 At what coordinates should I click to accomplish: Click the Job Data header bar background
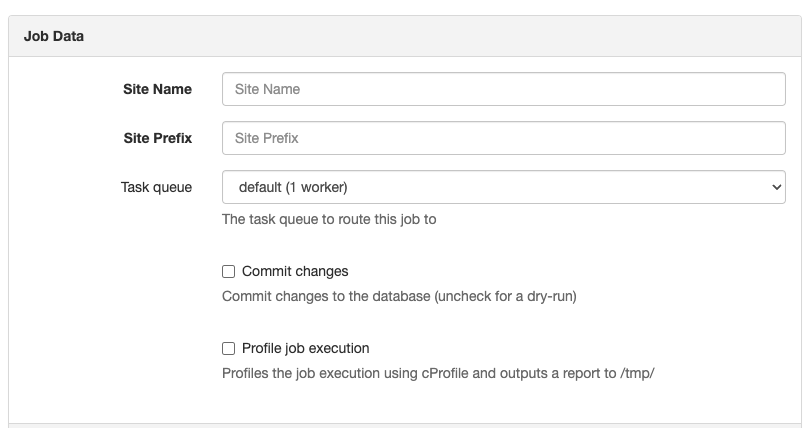tap(405, 36)
